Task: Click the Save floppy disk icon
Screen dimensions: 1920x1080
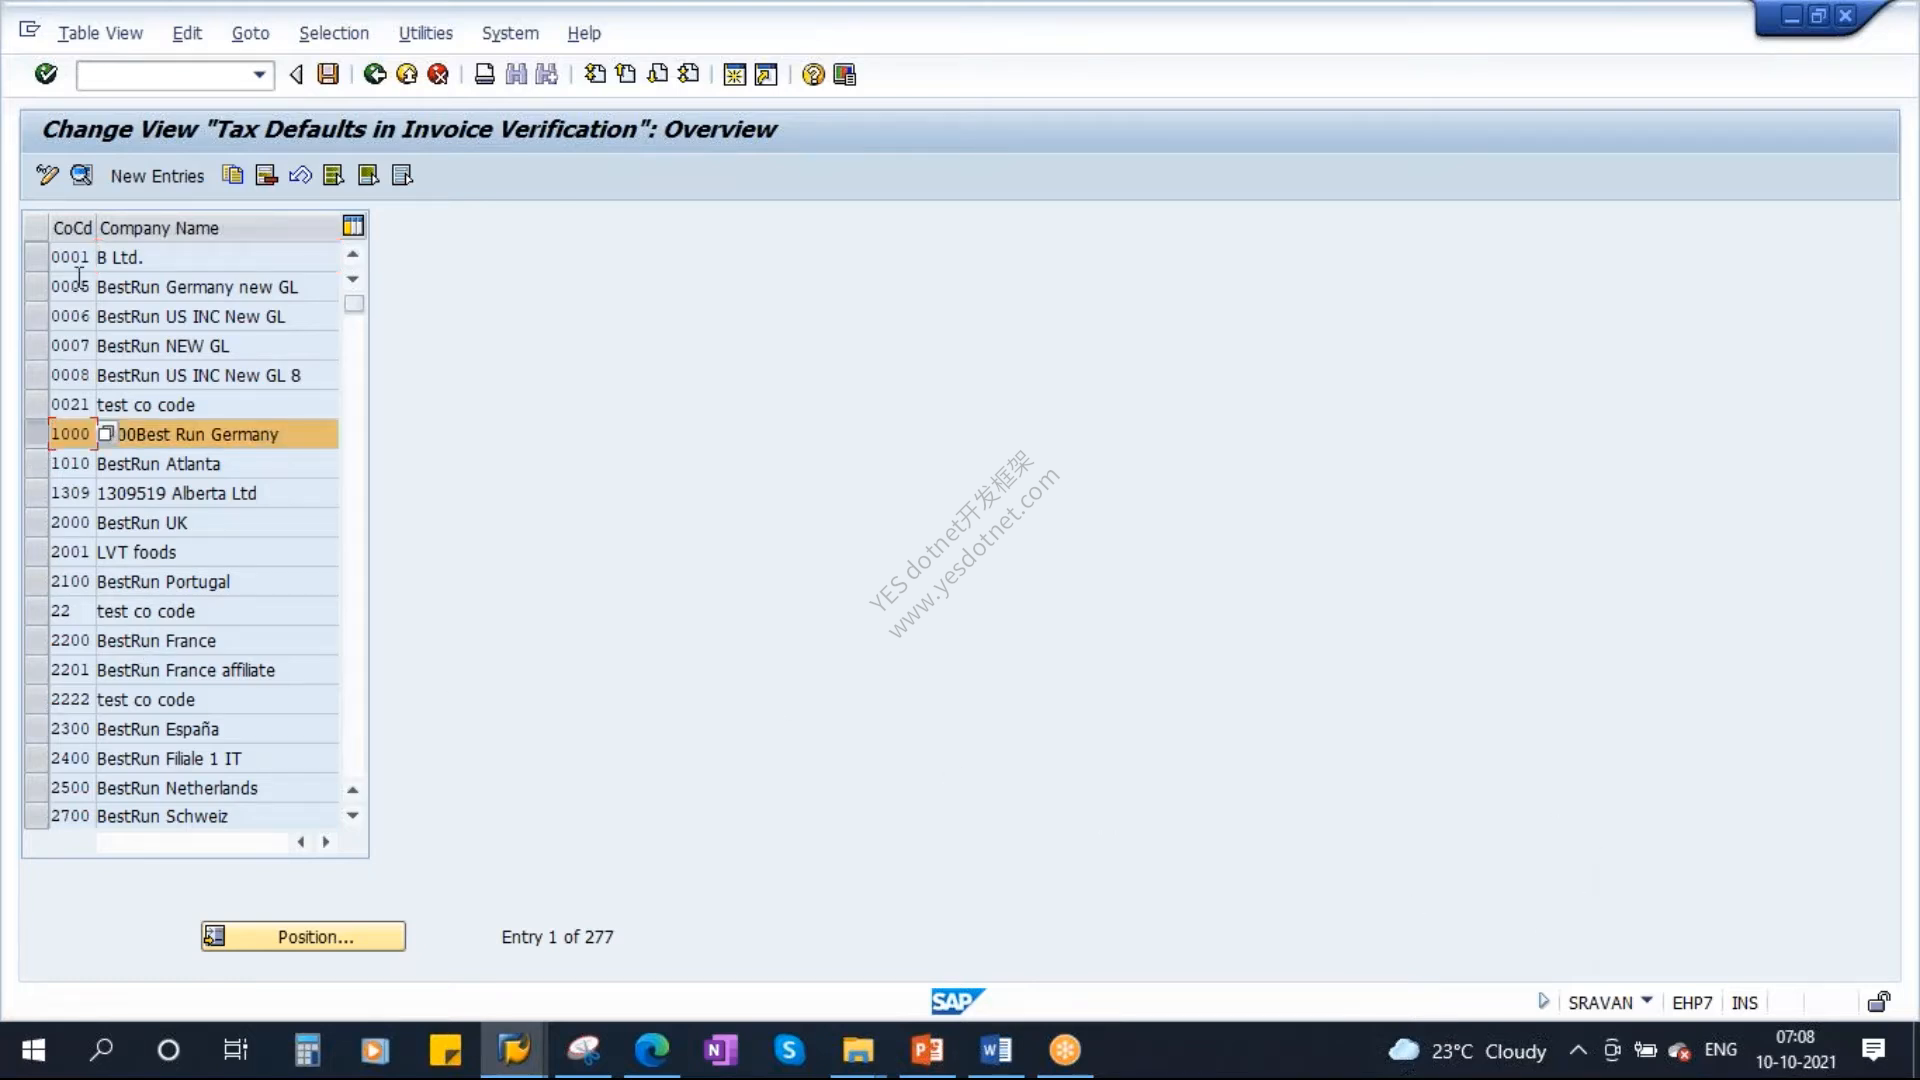Action: (x=328, y=74)
